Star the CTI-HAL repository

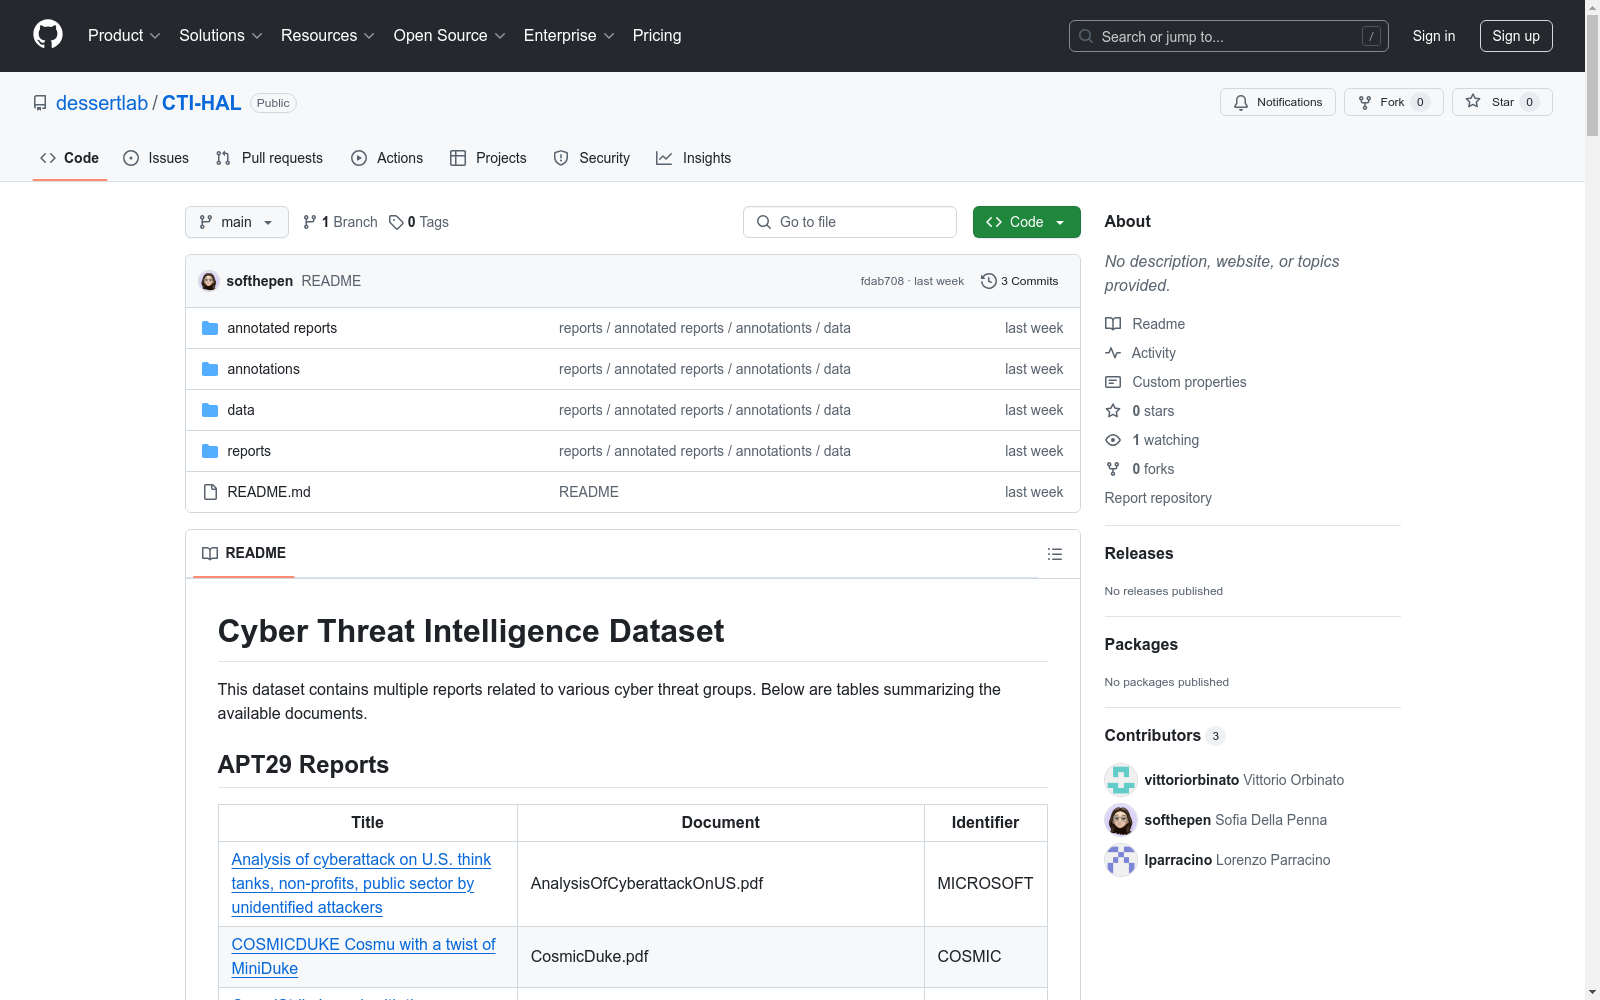coord(1501,102)
